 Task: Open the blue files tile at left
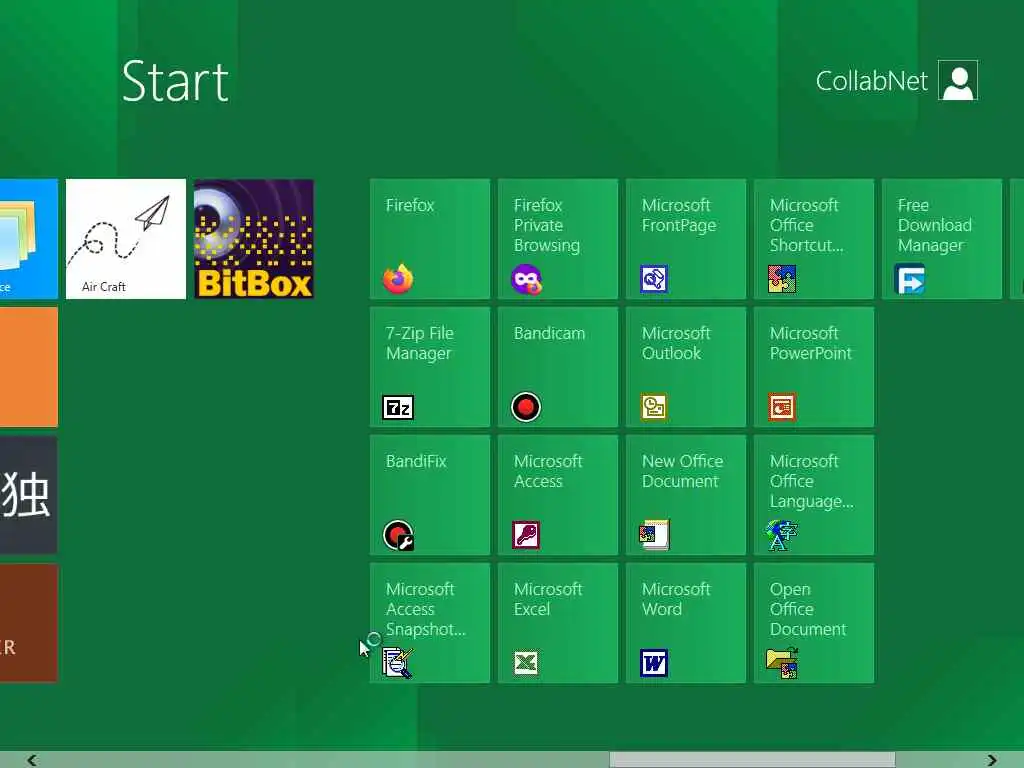point(29,239)
